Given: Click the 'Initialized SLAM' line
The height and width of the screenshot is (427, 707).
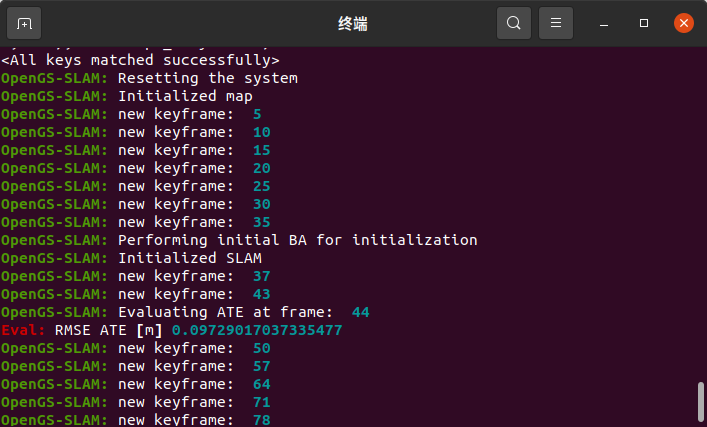Looking at the screenshot, I should click(x=131, y=258).
